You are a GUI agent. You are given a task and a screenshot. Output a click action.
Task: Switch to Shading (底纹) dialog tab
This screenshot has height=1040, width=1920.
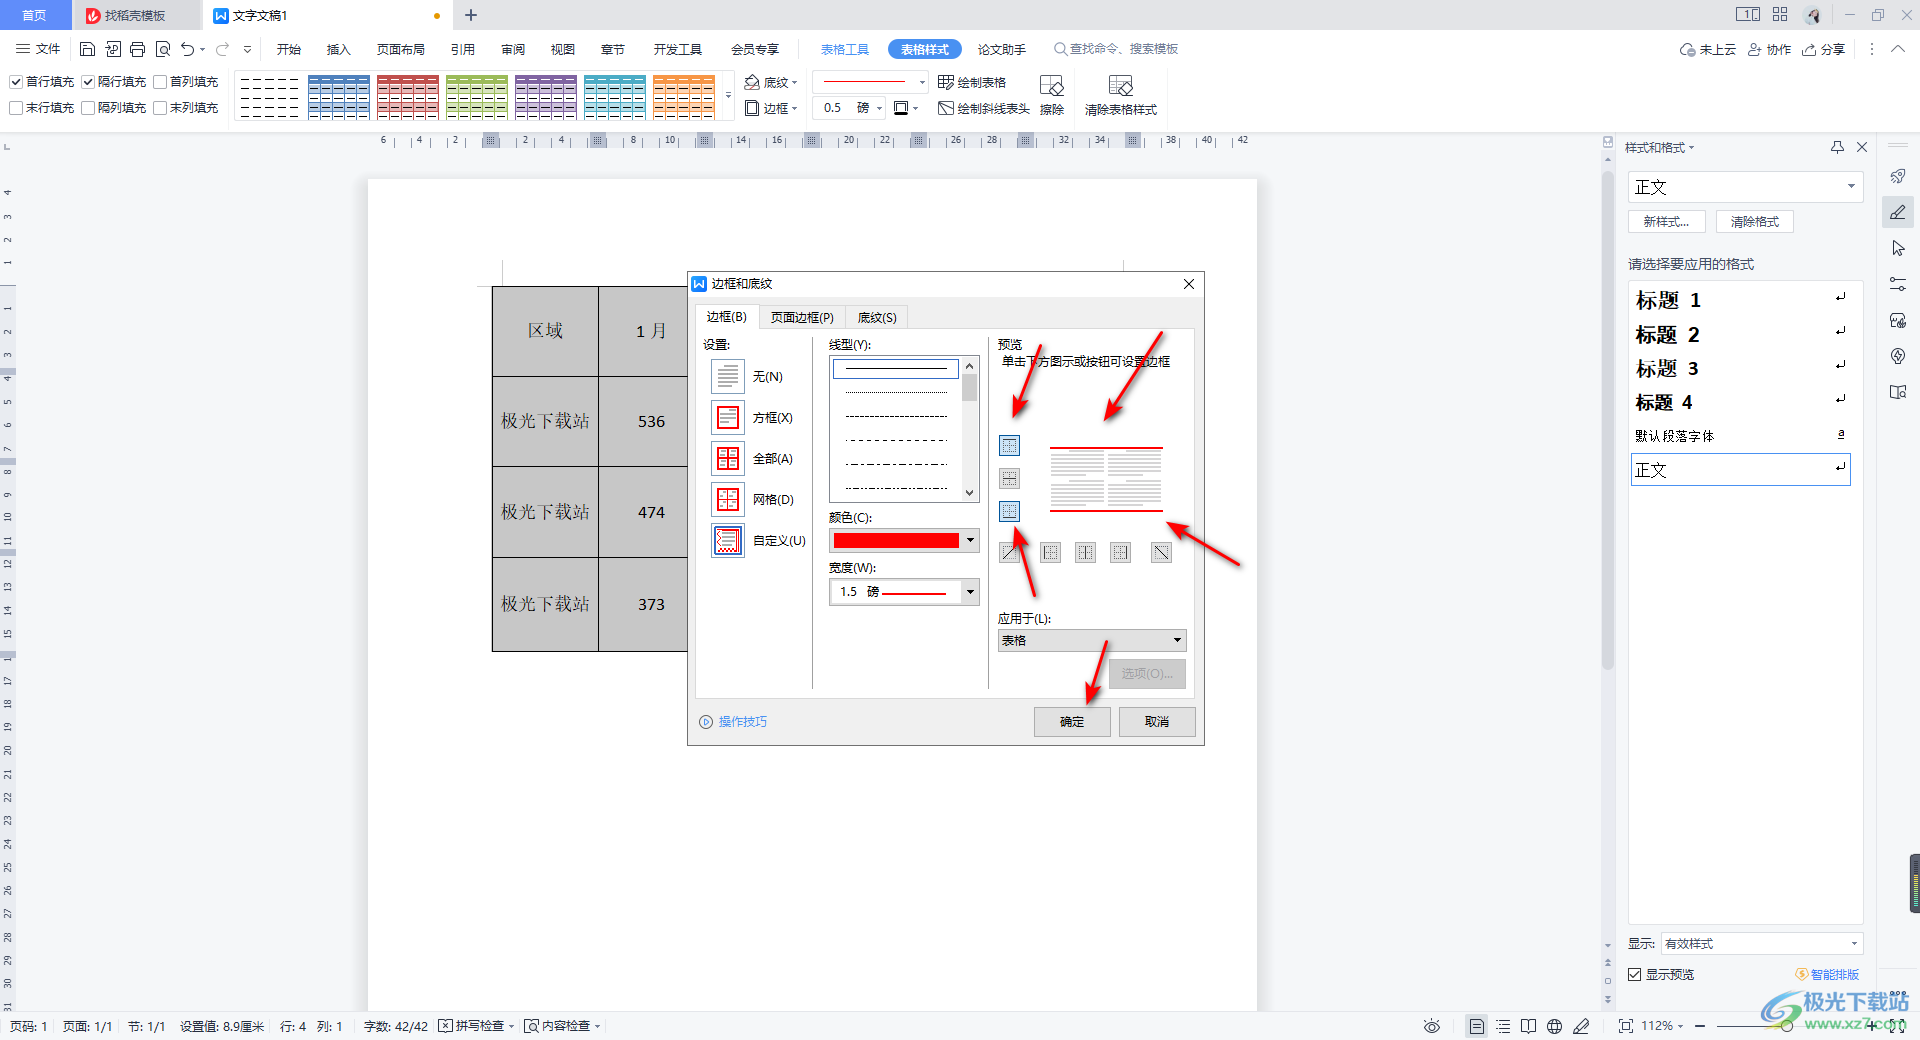pyautogui.click(x=877, y=317)
